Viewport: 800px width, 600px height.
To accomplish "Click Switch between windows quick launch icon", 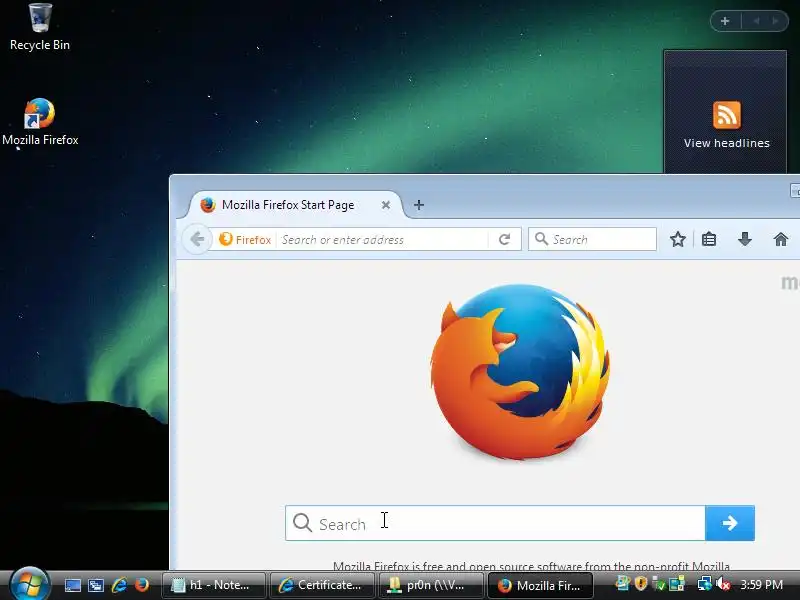I will pos(95,585).
